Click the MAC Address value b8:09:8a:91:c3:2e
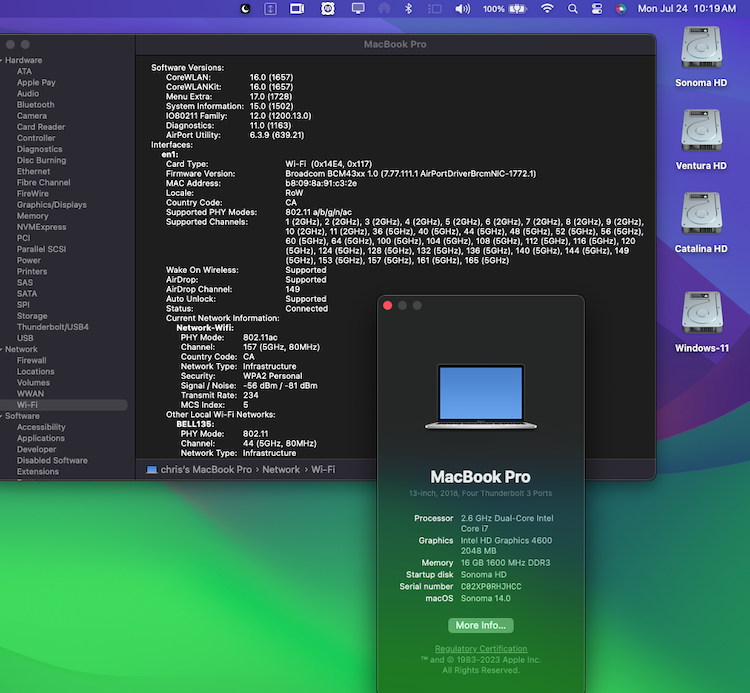Image resolution: width=750 pixels, height=693 pixels. [x=321, y=183]
